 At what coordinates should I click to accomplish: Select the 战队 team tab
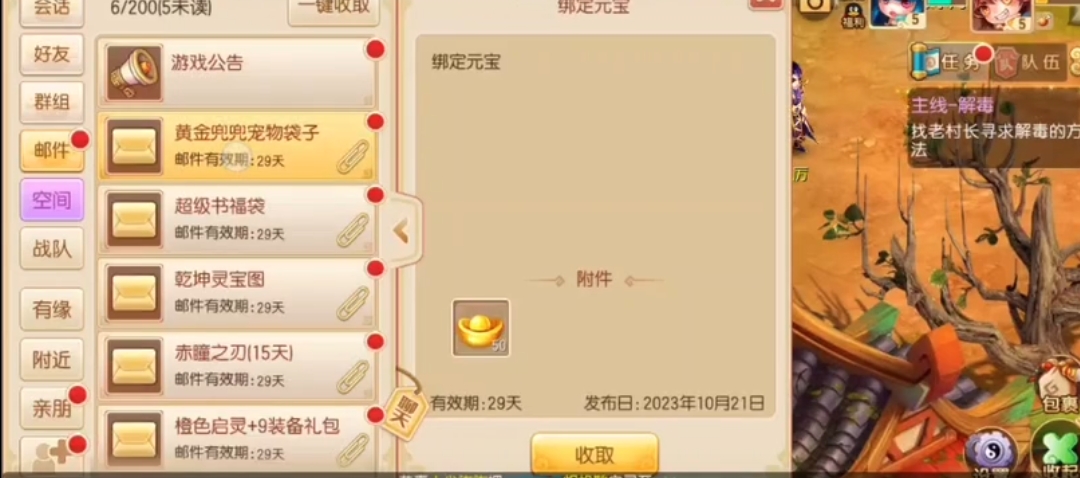tap(52, 248)
